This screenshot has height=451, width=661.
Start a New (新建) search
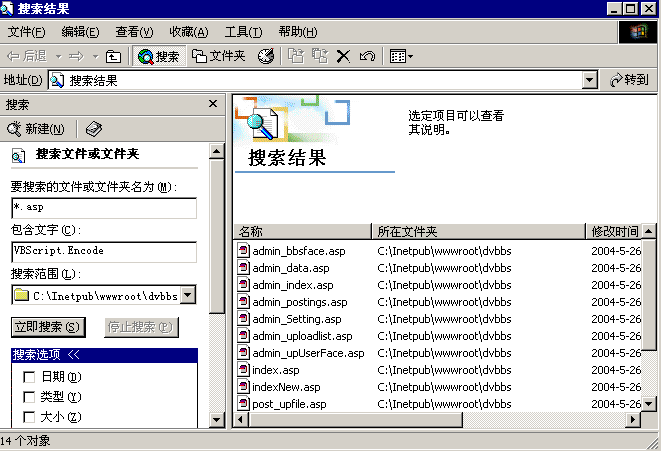[x=36, y=129]
